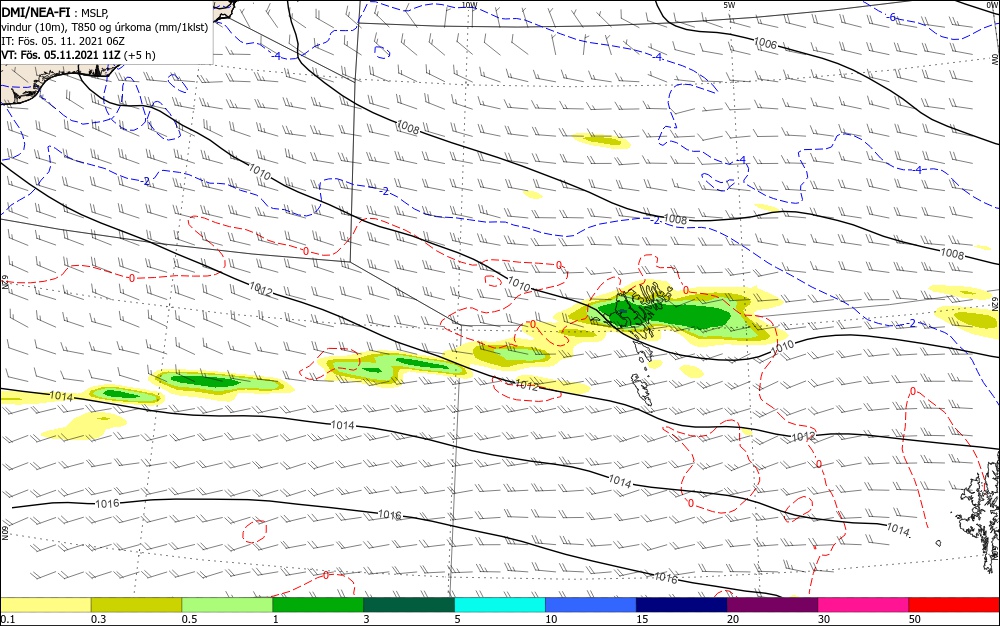The width and height of the screenshot is (1000, 626).
Task: Click the "15" legend value
Action: tap(642, 619)
